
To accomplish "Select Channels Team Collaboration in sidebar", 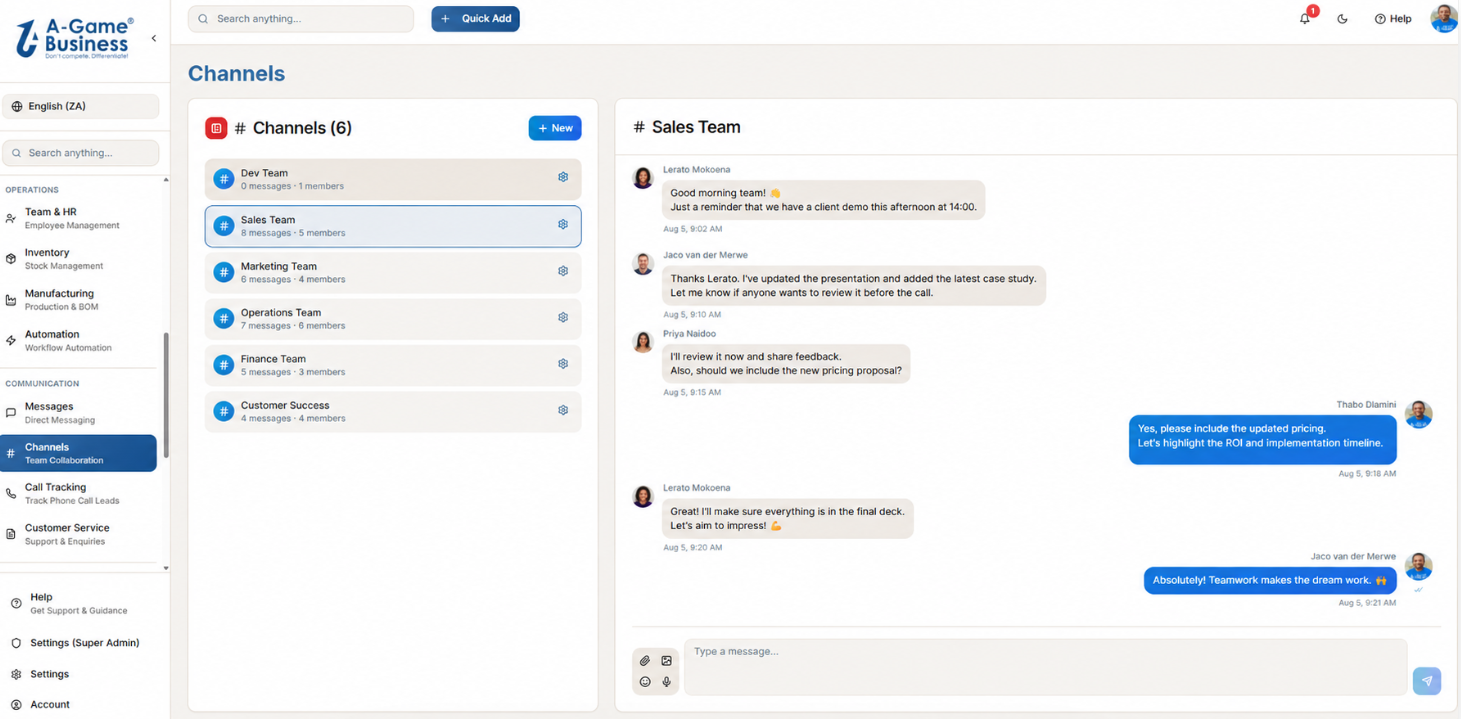I will tap(79, 453).
